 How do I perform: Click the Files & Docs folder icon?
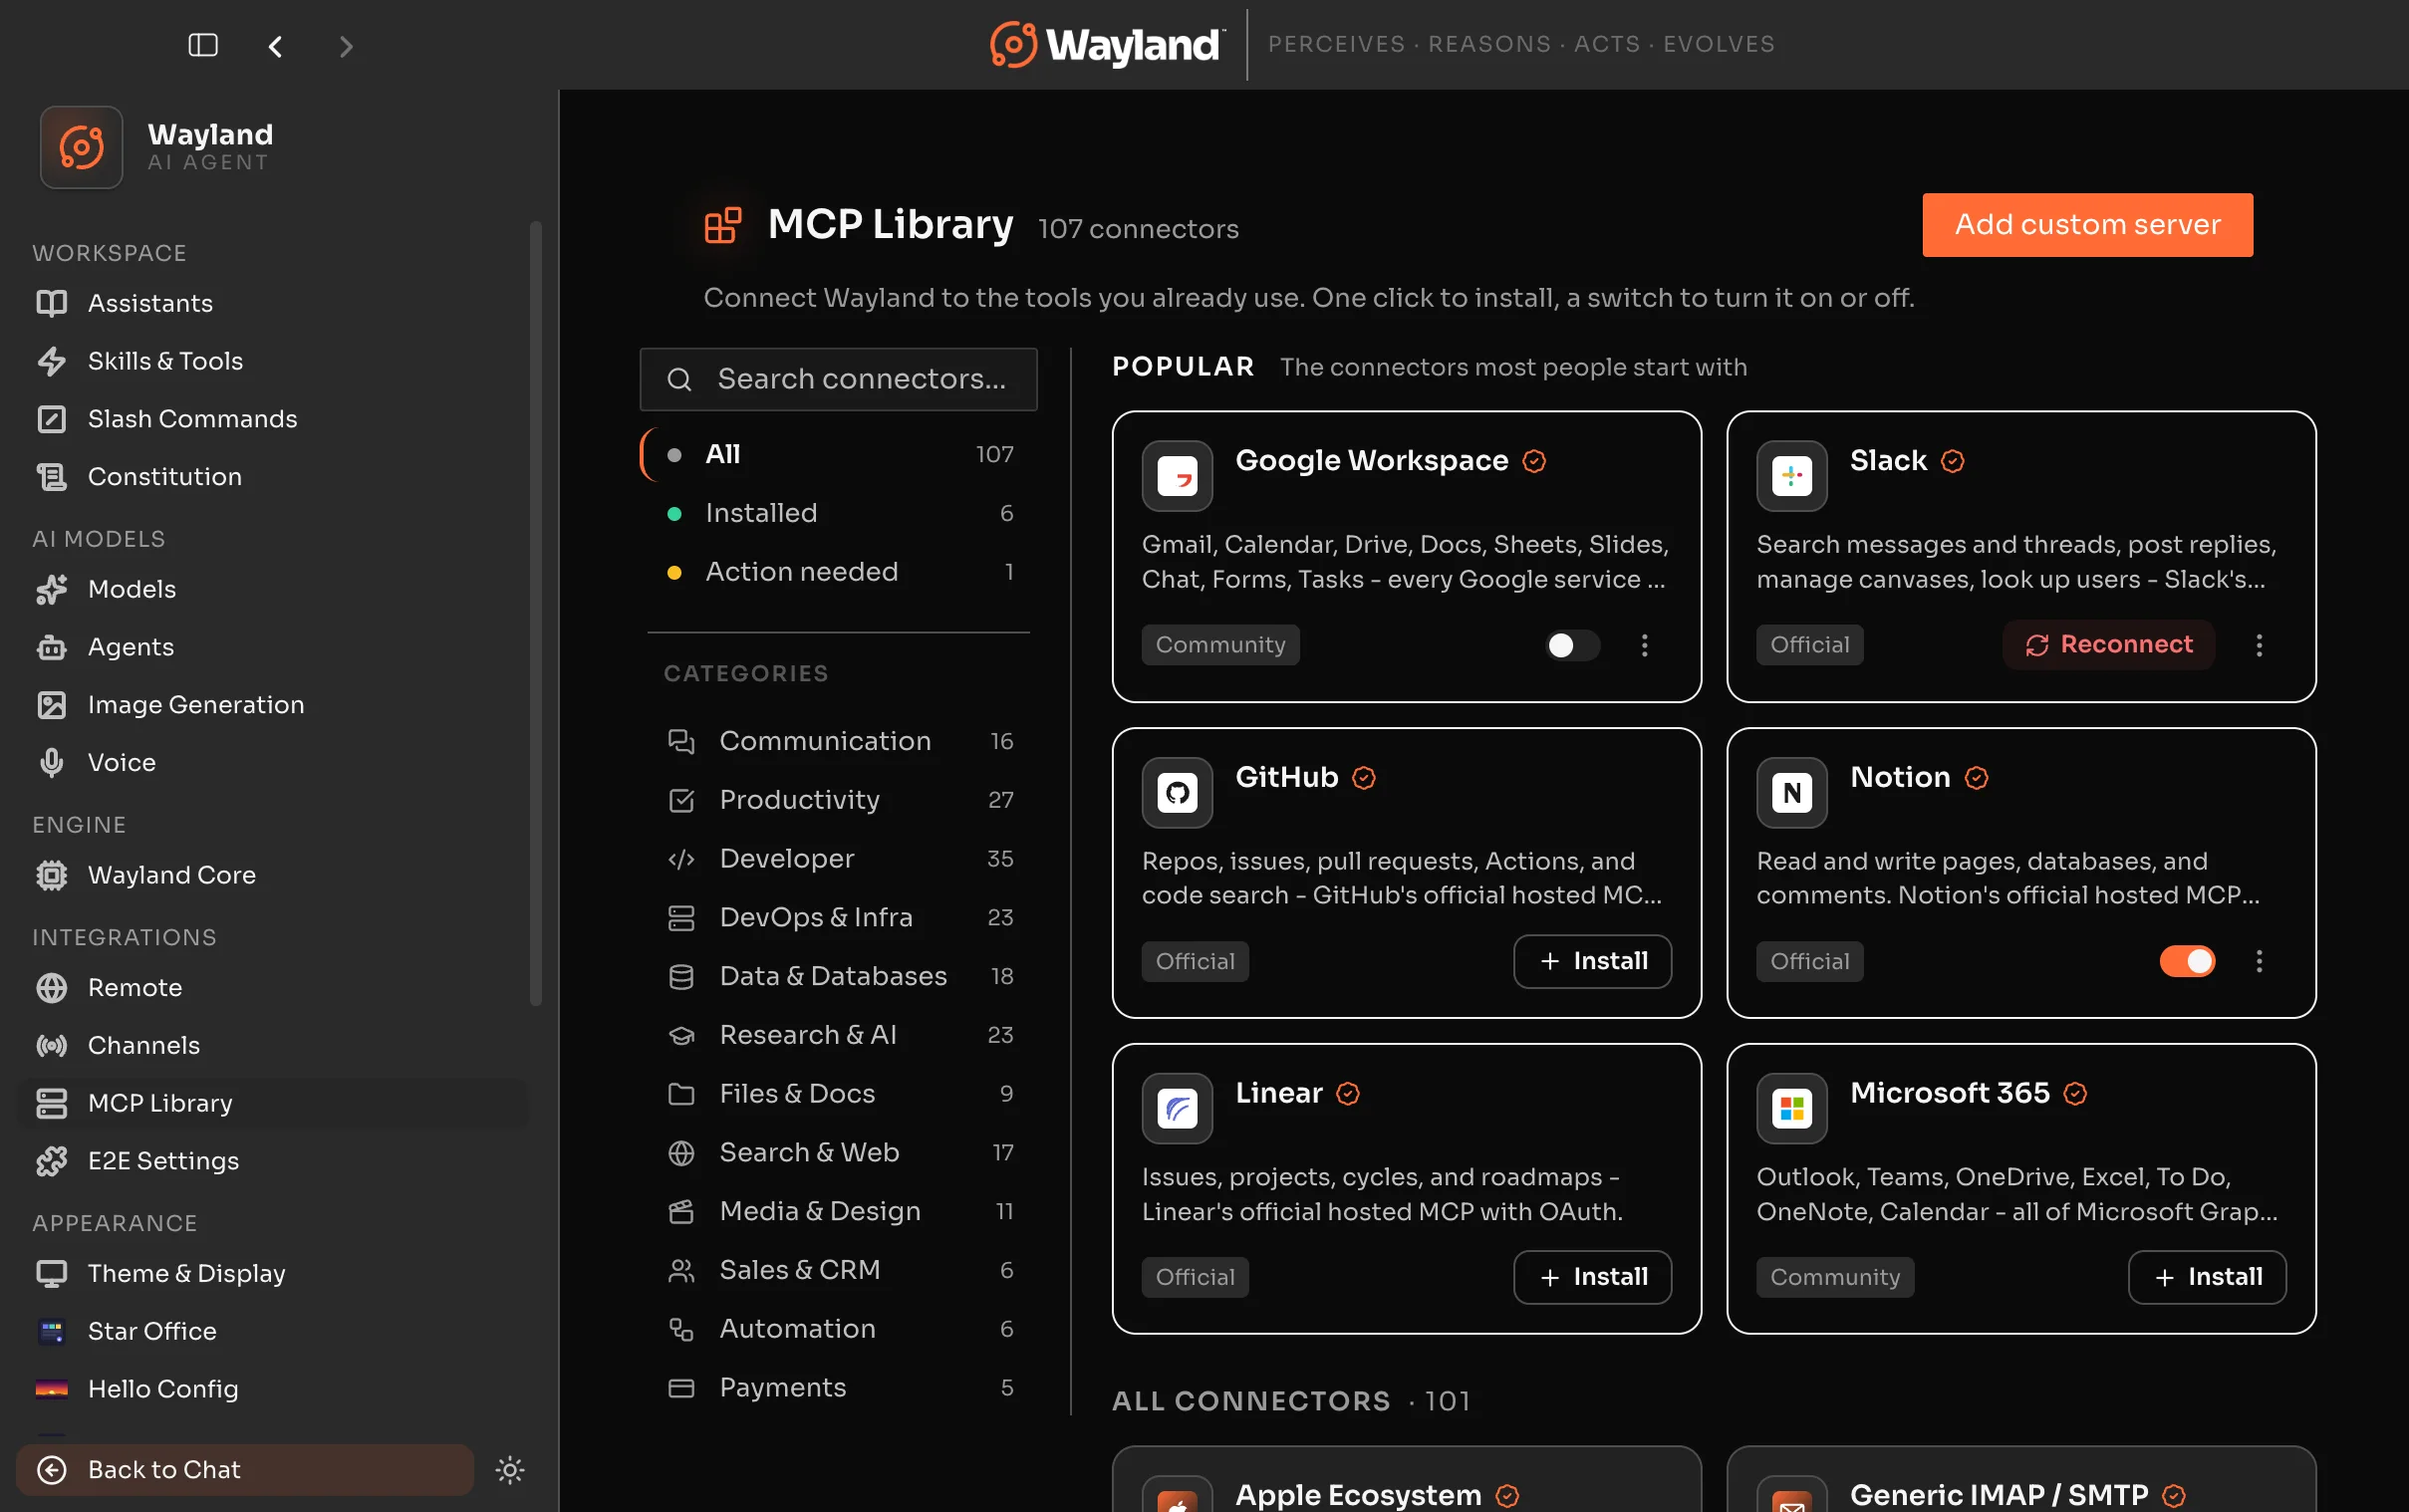click(x=681, y=1094)
